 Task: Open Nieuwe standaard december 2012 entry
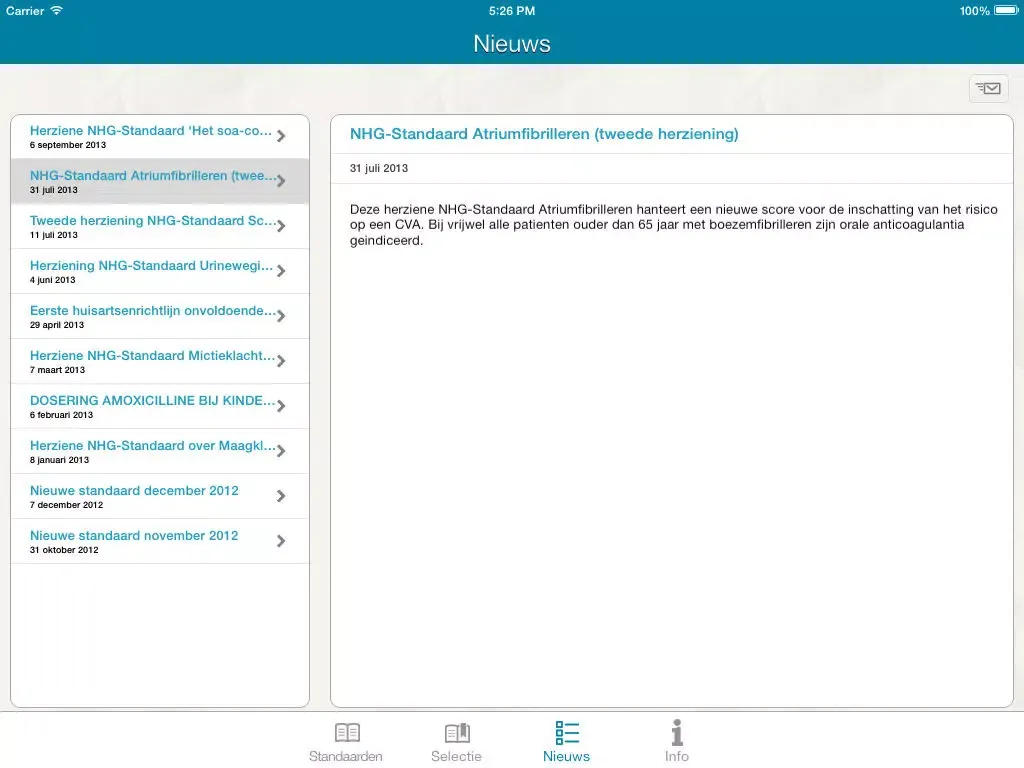[x=150, y=496]
